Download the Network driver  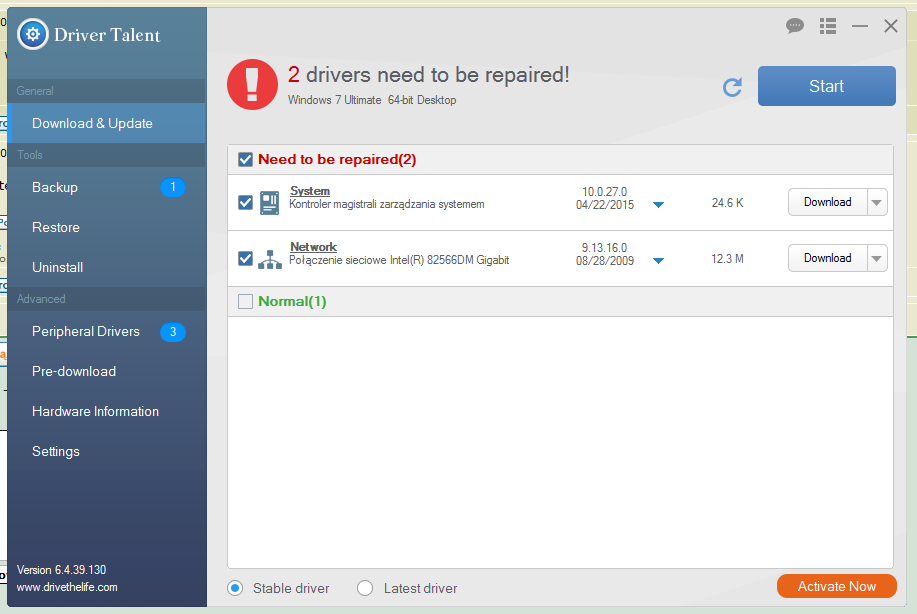point(828,258)
